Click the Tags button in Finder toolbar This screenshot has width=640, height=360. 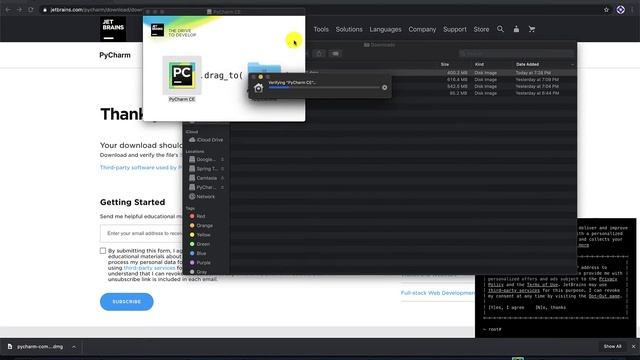[x=335, y=53]
